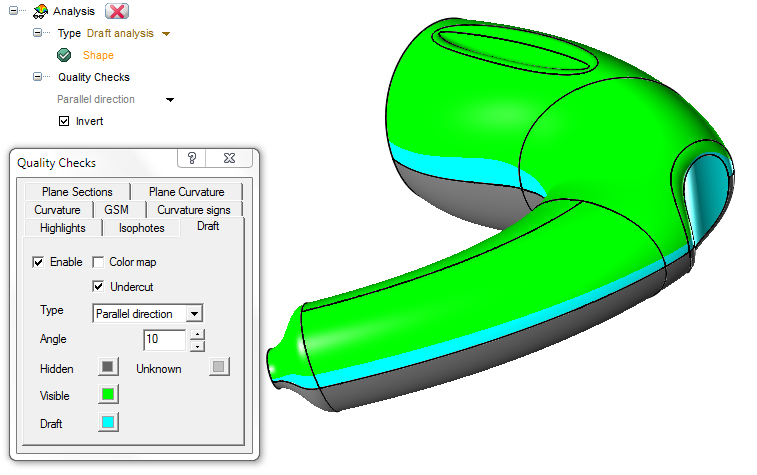Increase Angle with the up spinner arrow

click(x=197, y=334)
